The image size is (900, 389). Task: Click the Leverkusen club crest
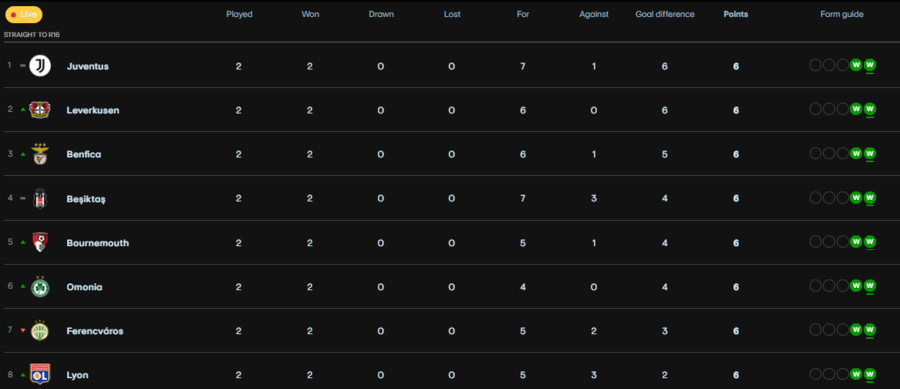pyautogui.click(x=40, y=110)
